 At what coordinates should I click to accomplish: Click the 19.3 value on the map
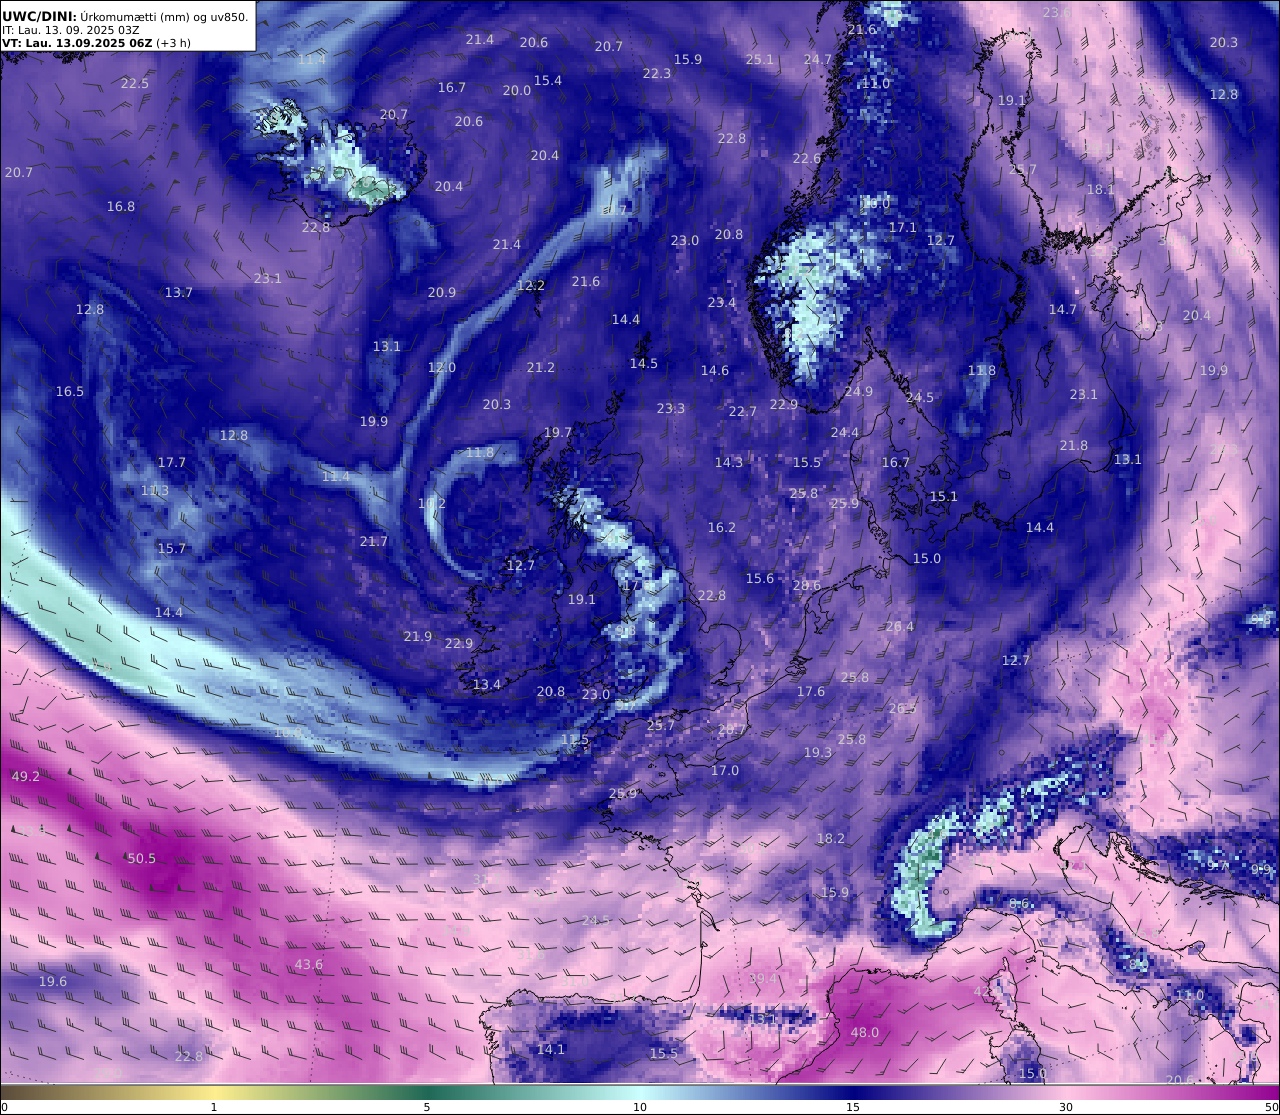point(818,752)
